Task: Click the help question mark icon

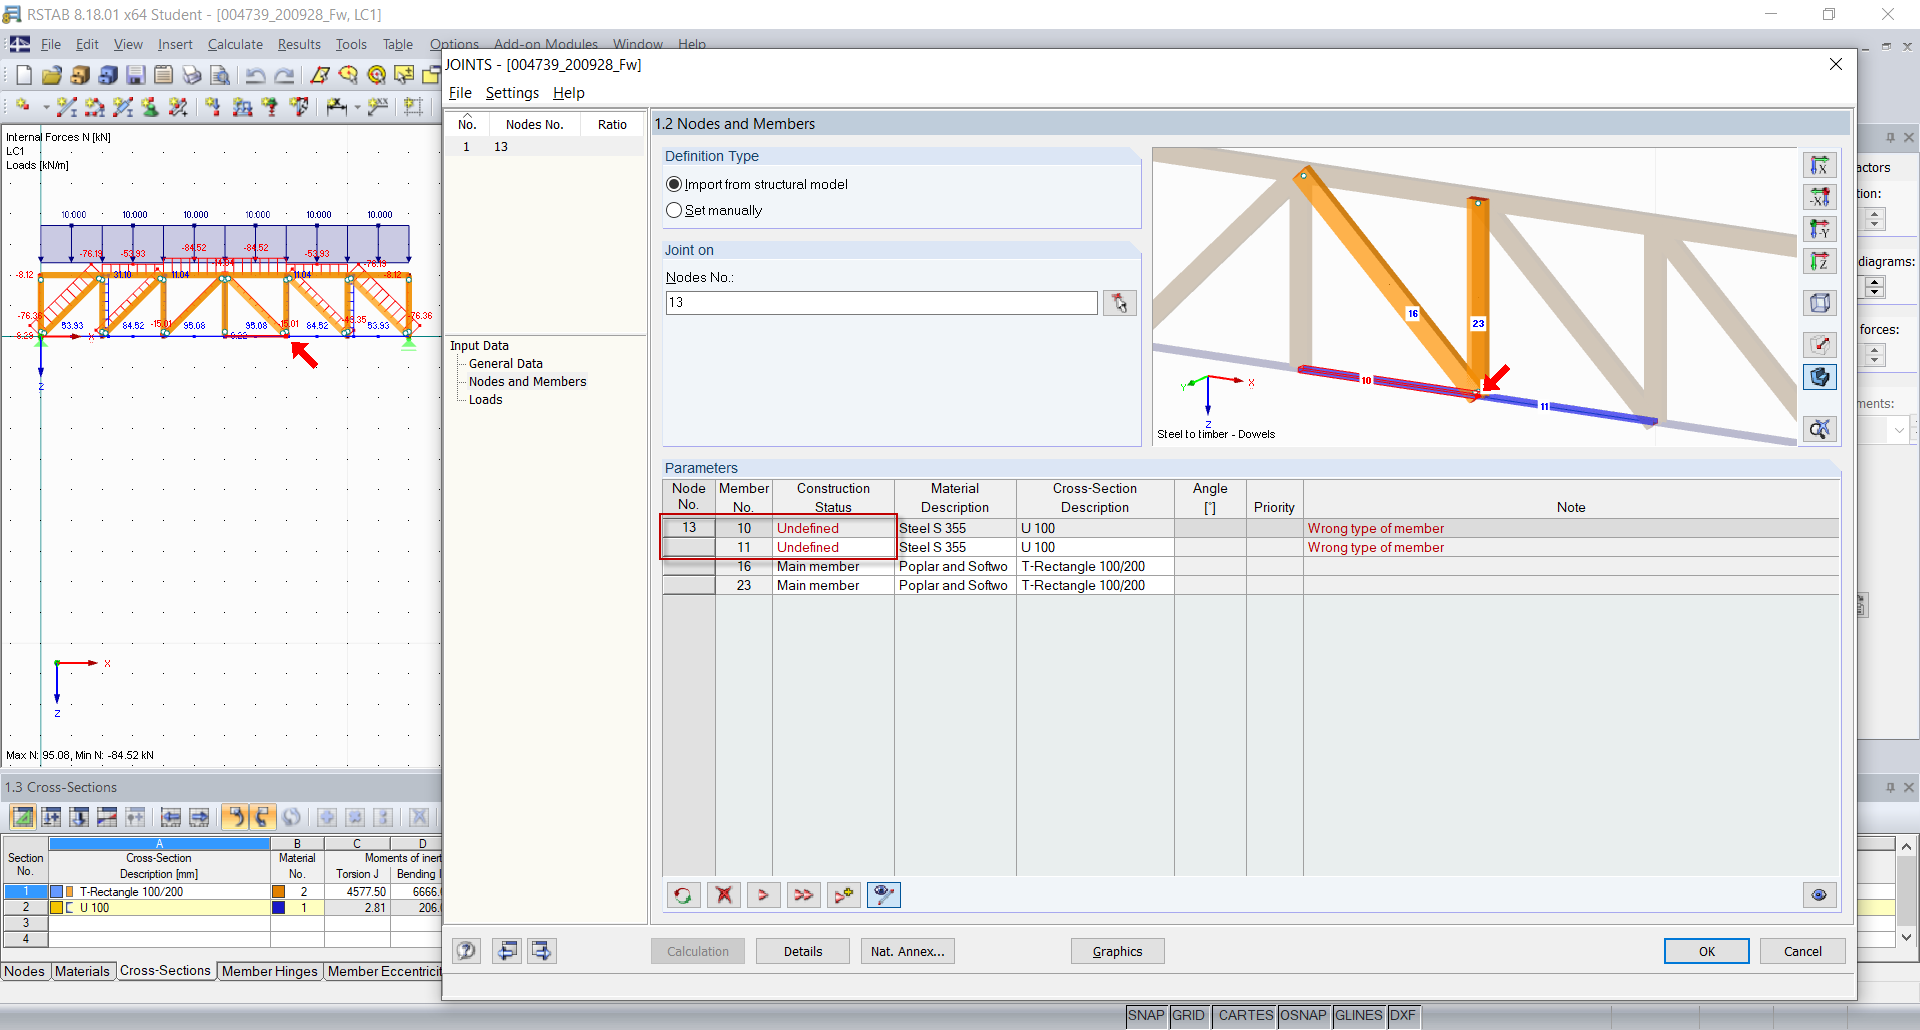Action: tap(467, 951)
